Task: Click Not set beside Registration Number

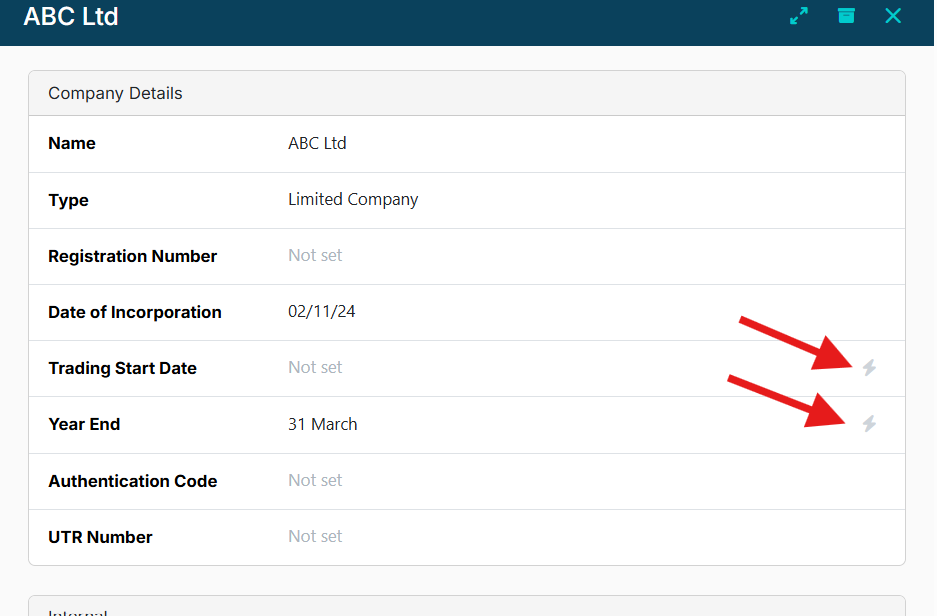Action: click(315, 256)
